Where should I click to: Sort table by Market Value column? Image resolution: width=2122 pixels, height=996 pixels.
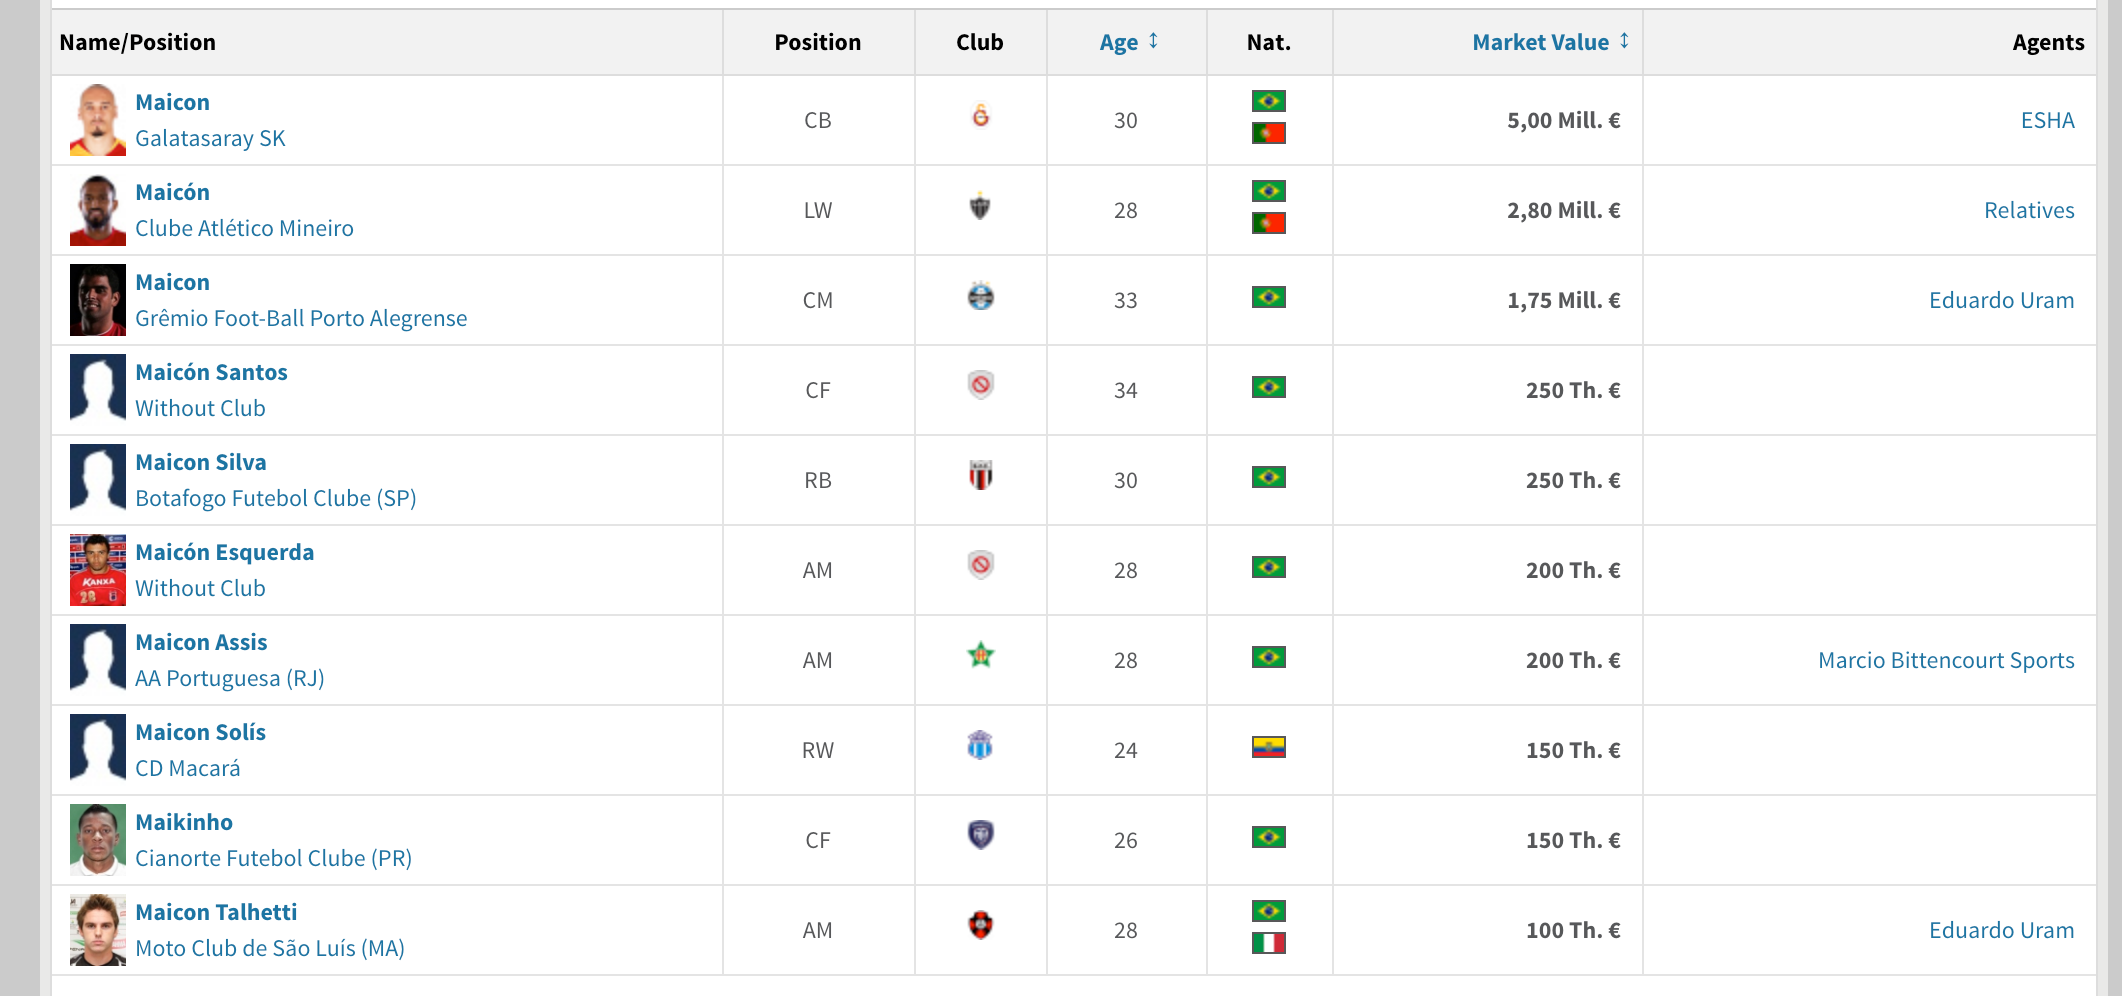[x=1540, y=42]
